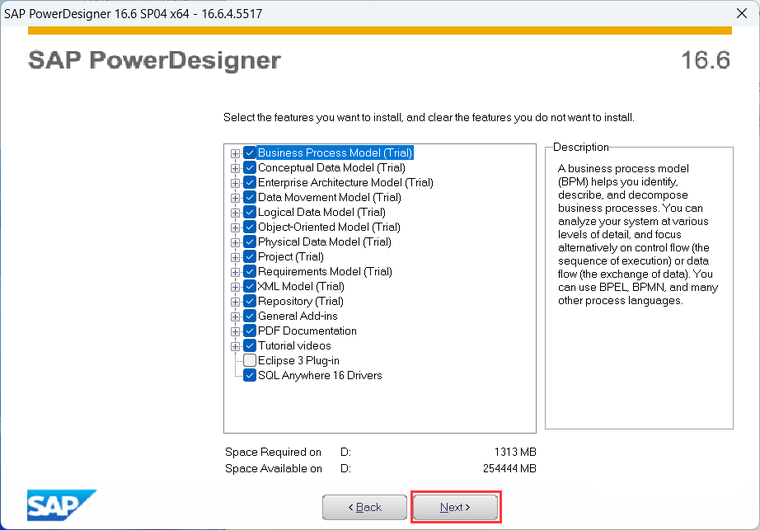
Task: Expand the Requirements Model tree node
Action: (235, 273)
